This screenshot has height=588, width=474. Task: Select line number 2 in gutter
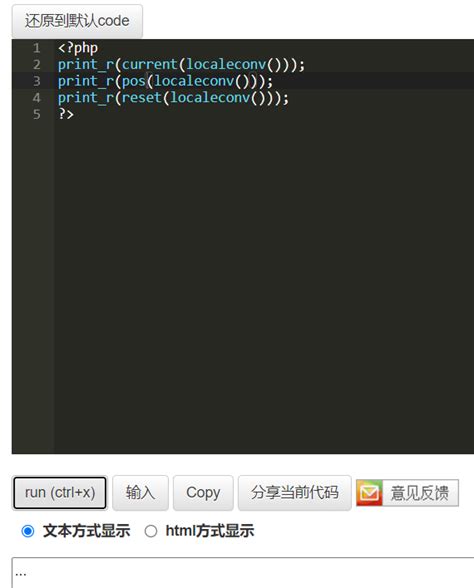36,64
